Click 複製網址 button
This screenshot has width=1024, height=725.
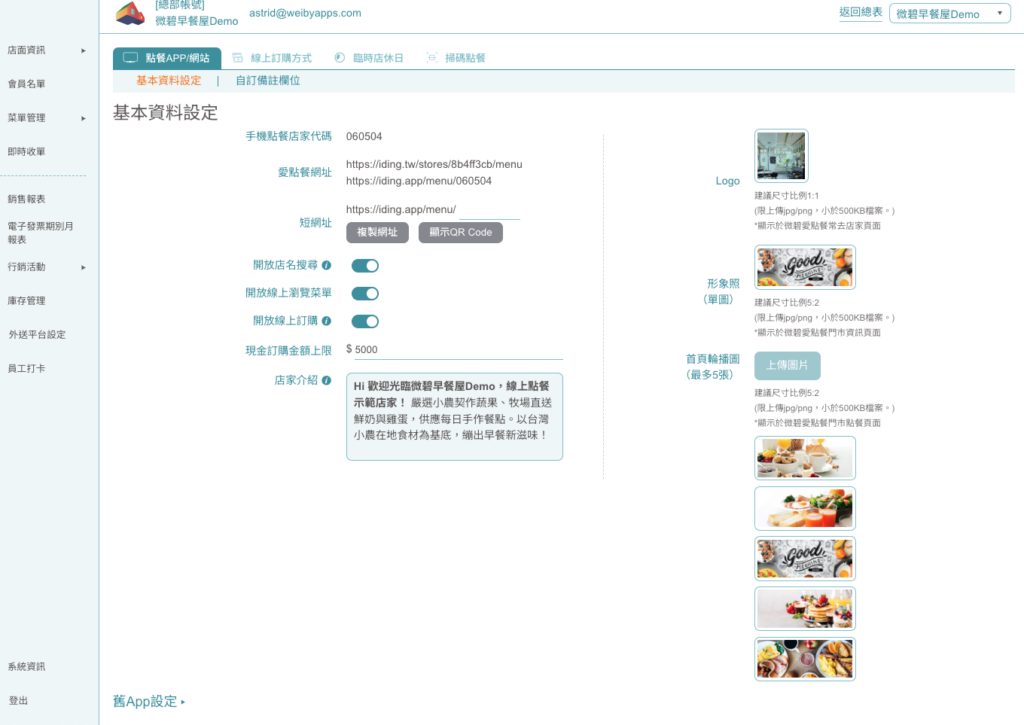tap(377, 233)
